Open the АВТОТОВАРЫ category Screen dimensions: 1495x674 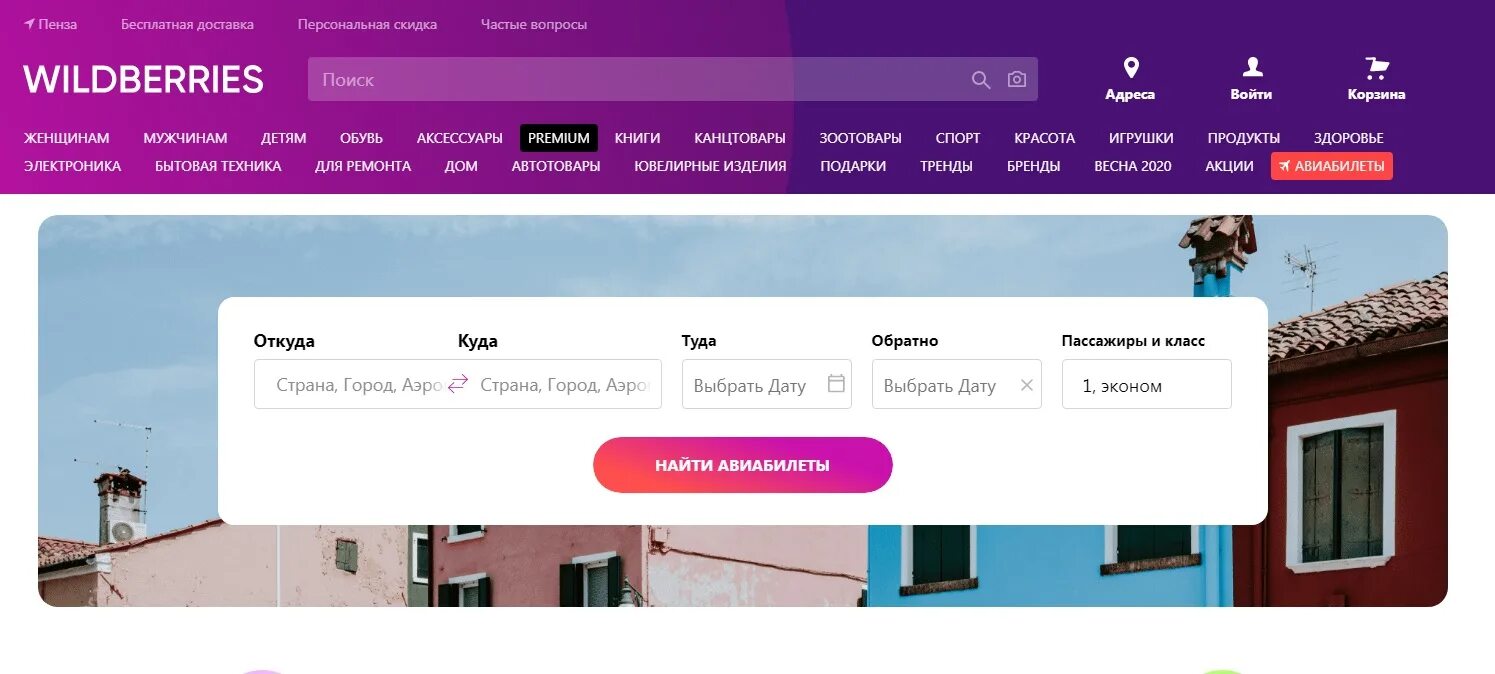[x=556, y=166]
